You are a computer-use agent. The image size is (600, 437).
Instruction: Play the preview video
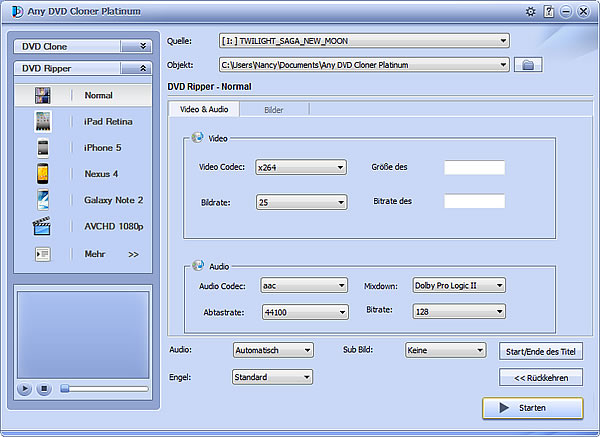click(24, 389)
